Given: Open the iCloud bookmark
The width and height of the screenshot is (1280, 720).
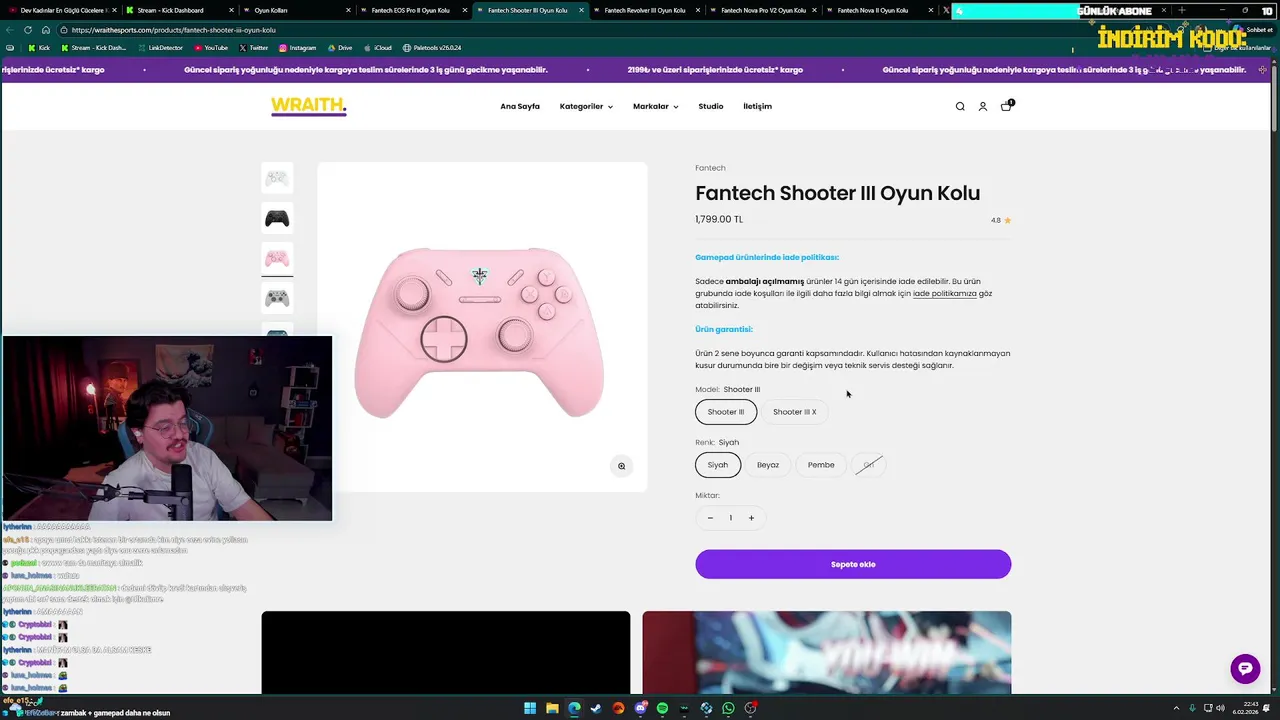Looking at the screenshot, I should (377, 48).
